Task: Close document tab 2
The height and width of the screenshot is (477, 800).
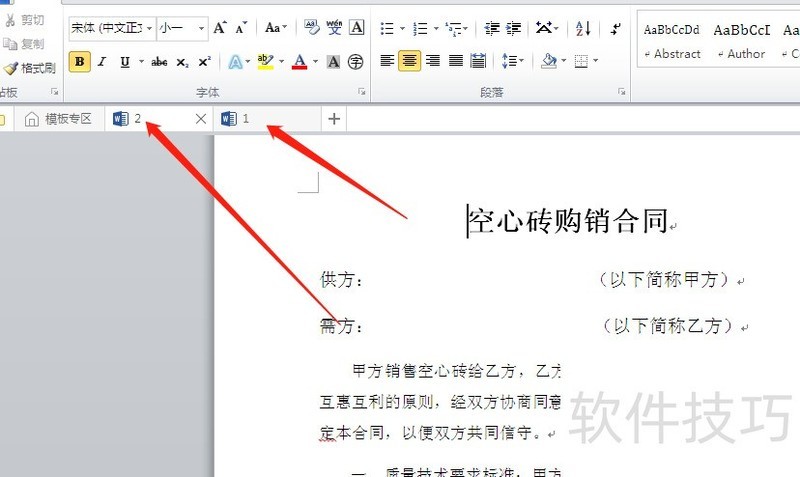Action: 201,119
